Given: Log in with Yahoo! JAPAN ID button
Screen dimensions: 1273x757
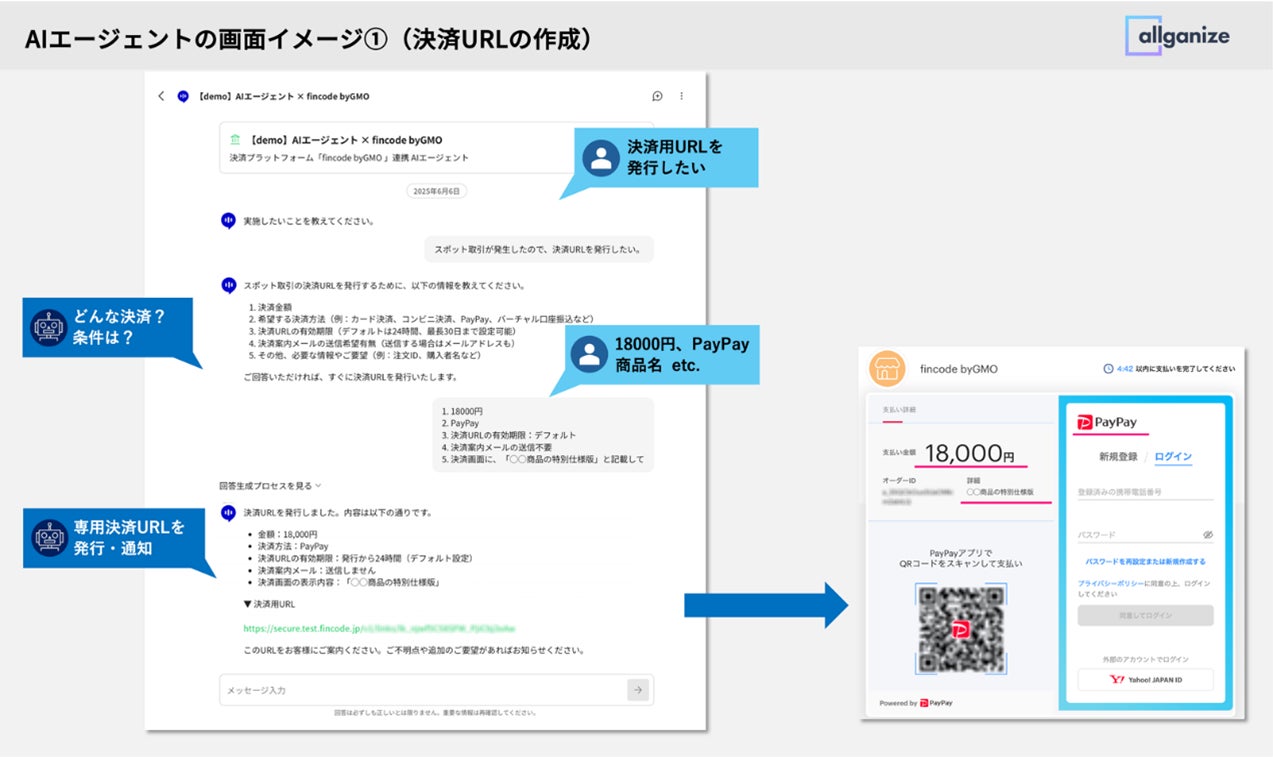Looking at the screenshot, I should tap(1145, 680).
